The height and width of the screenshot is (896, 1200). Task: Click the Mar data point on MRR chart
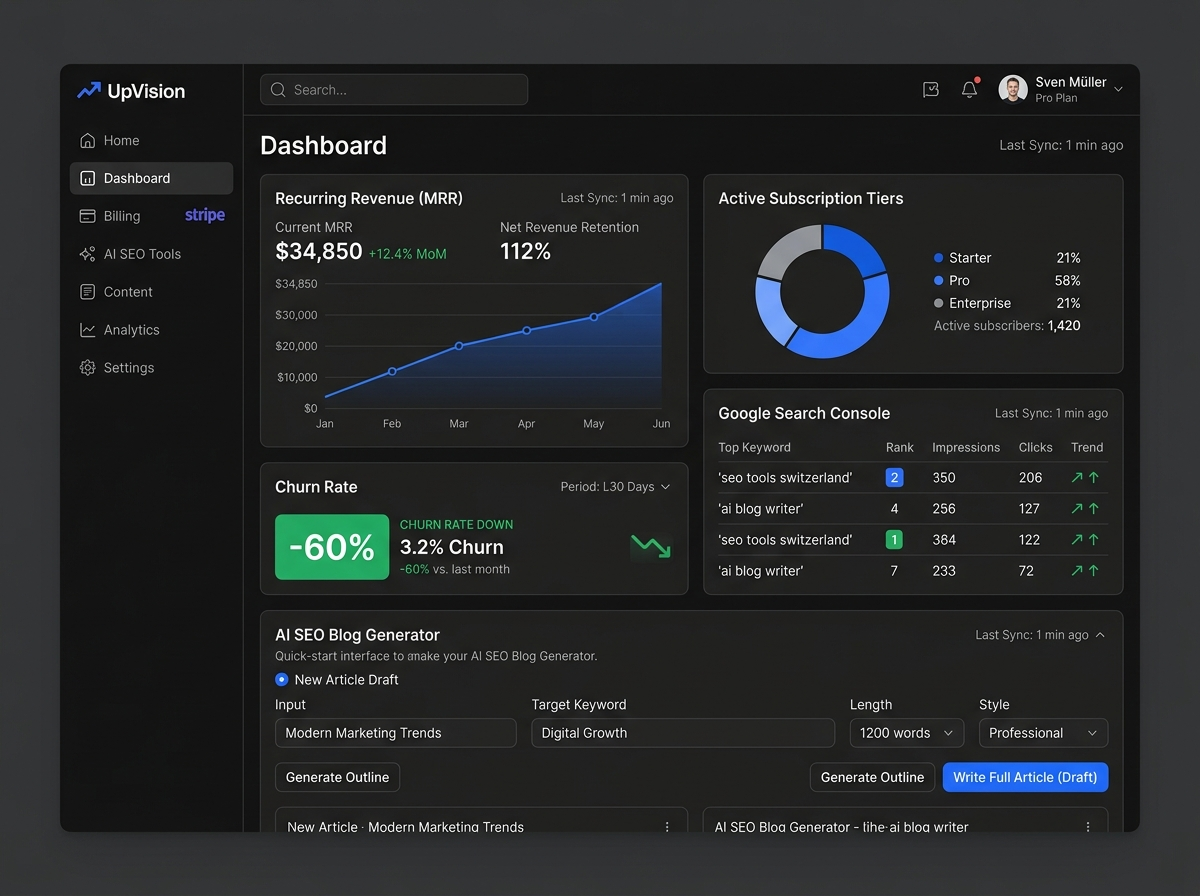click(459, 346)
